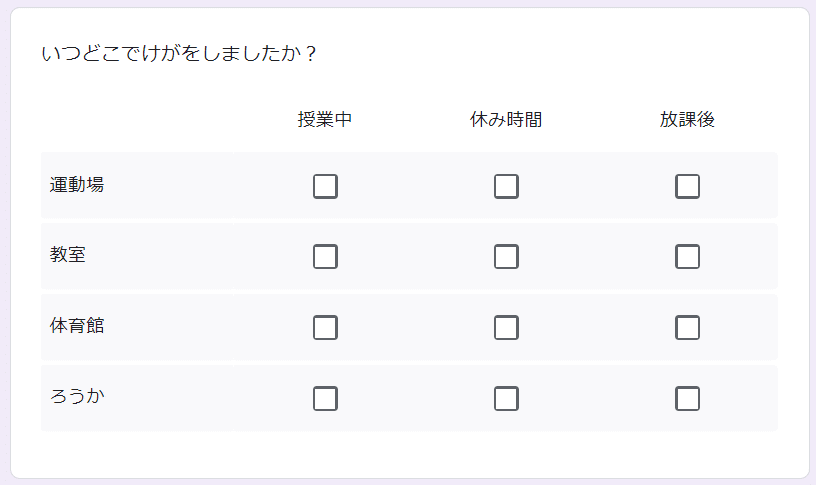
Task: Tick 教室 checkbox for 放課後
Action: 687,257
